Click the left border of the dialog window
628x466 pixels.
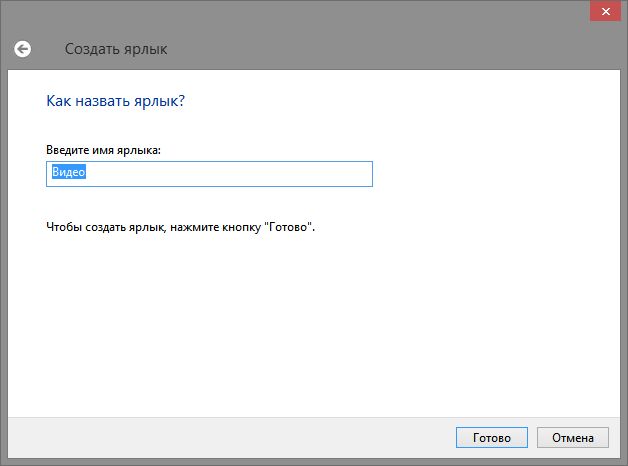pyautogui.click(x=3, y=250)
